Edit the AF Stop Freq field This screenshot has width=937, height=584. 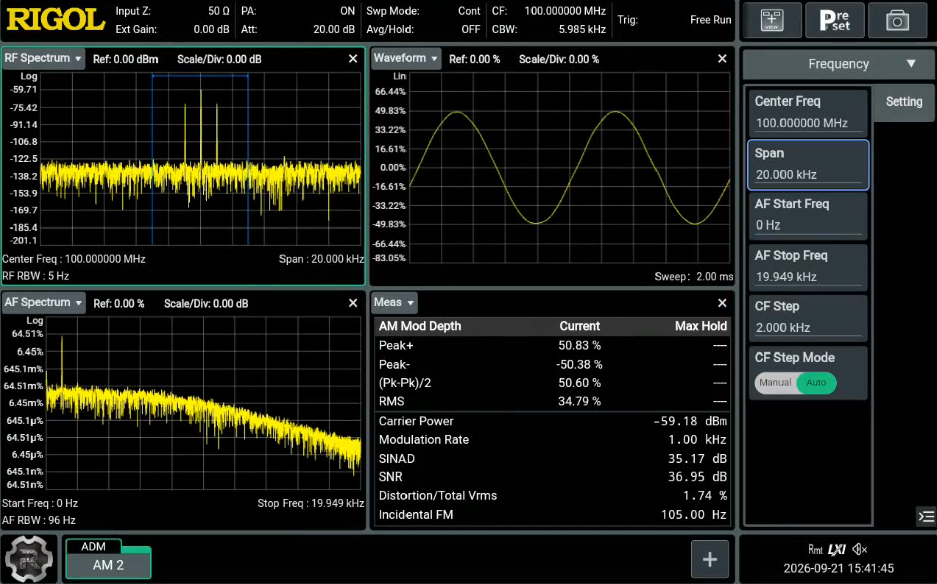808,267
